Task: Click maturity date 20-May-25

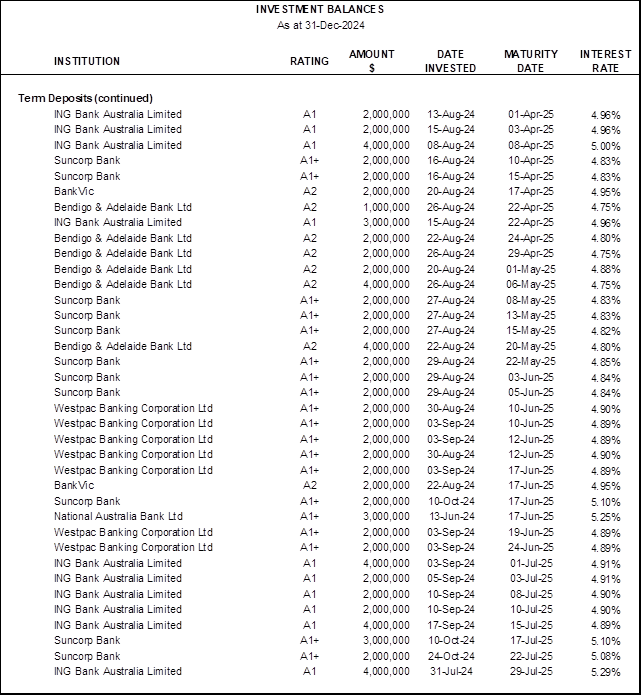Action: click(x=531, y=347)
